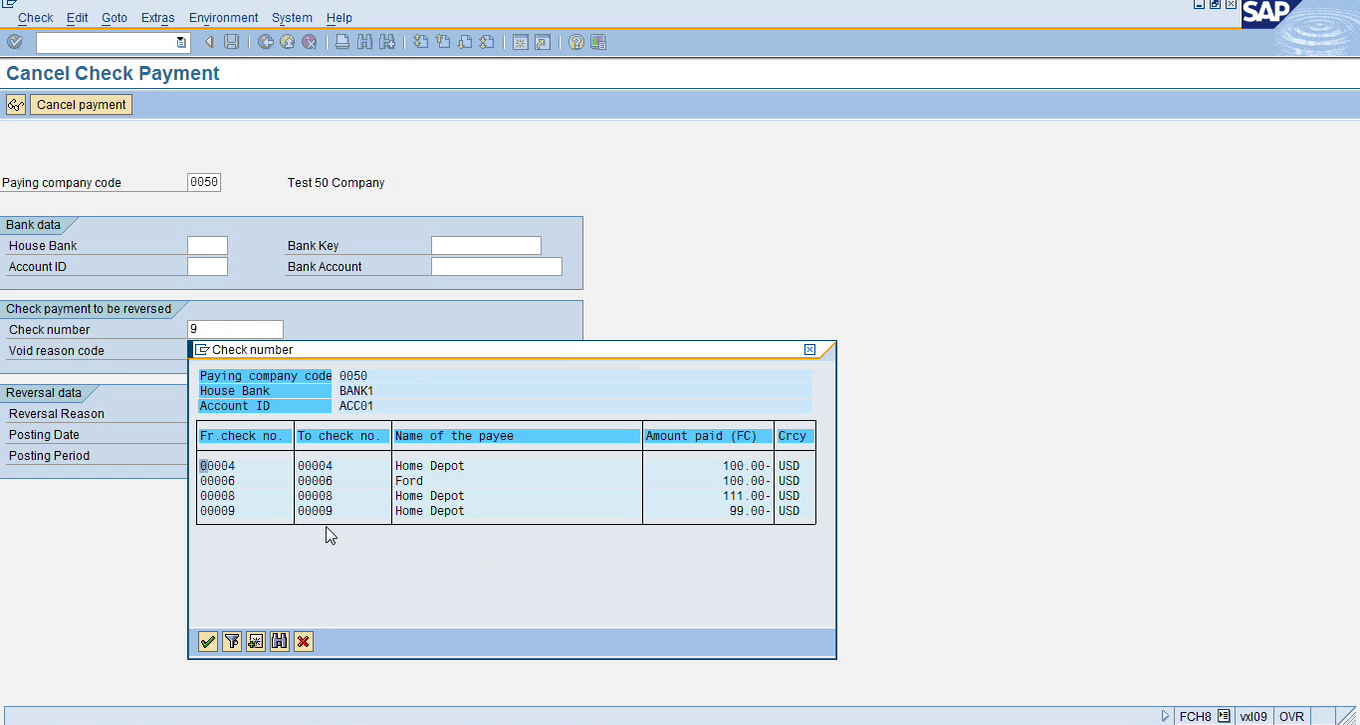Go to previous page icon
This screenshot has width=1360, height=725.
tap(443, 42)
